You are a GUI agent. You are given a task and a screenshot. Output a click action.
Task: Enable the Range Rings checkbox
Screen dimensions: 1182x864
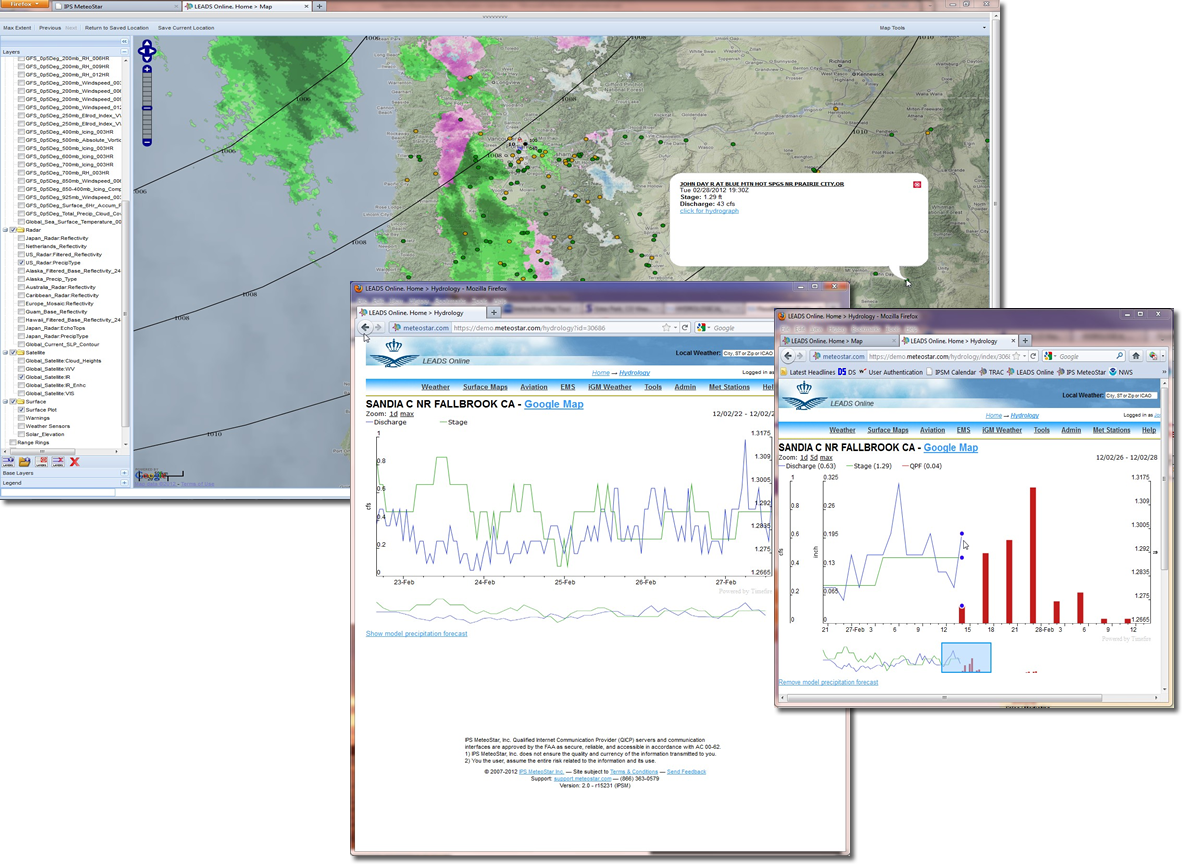coord(13,443)
